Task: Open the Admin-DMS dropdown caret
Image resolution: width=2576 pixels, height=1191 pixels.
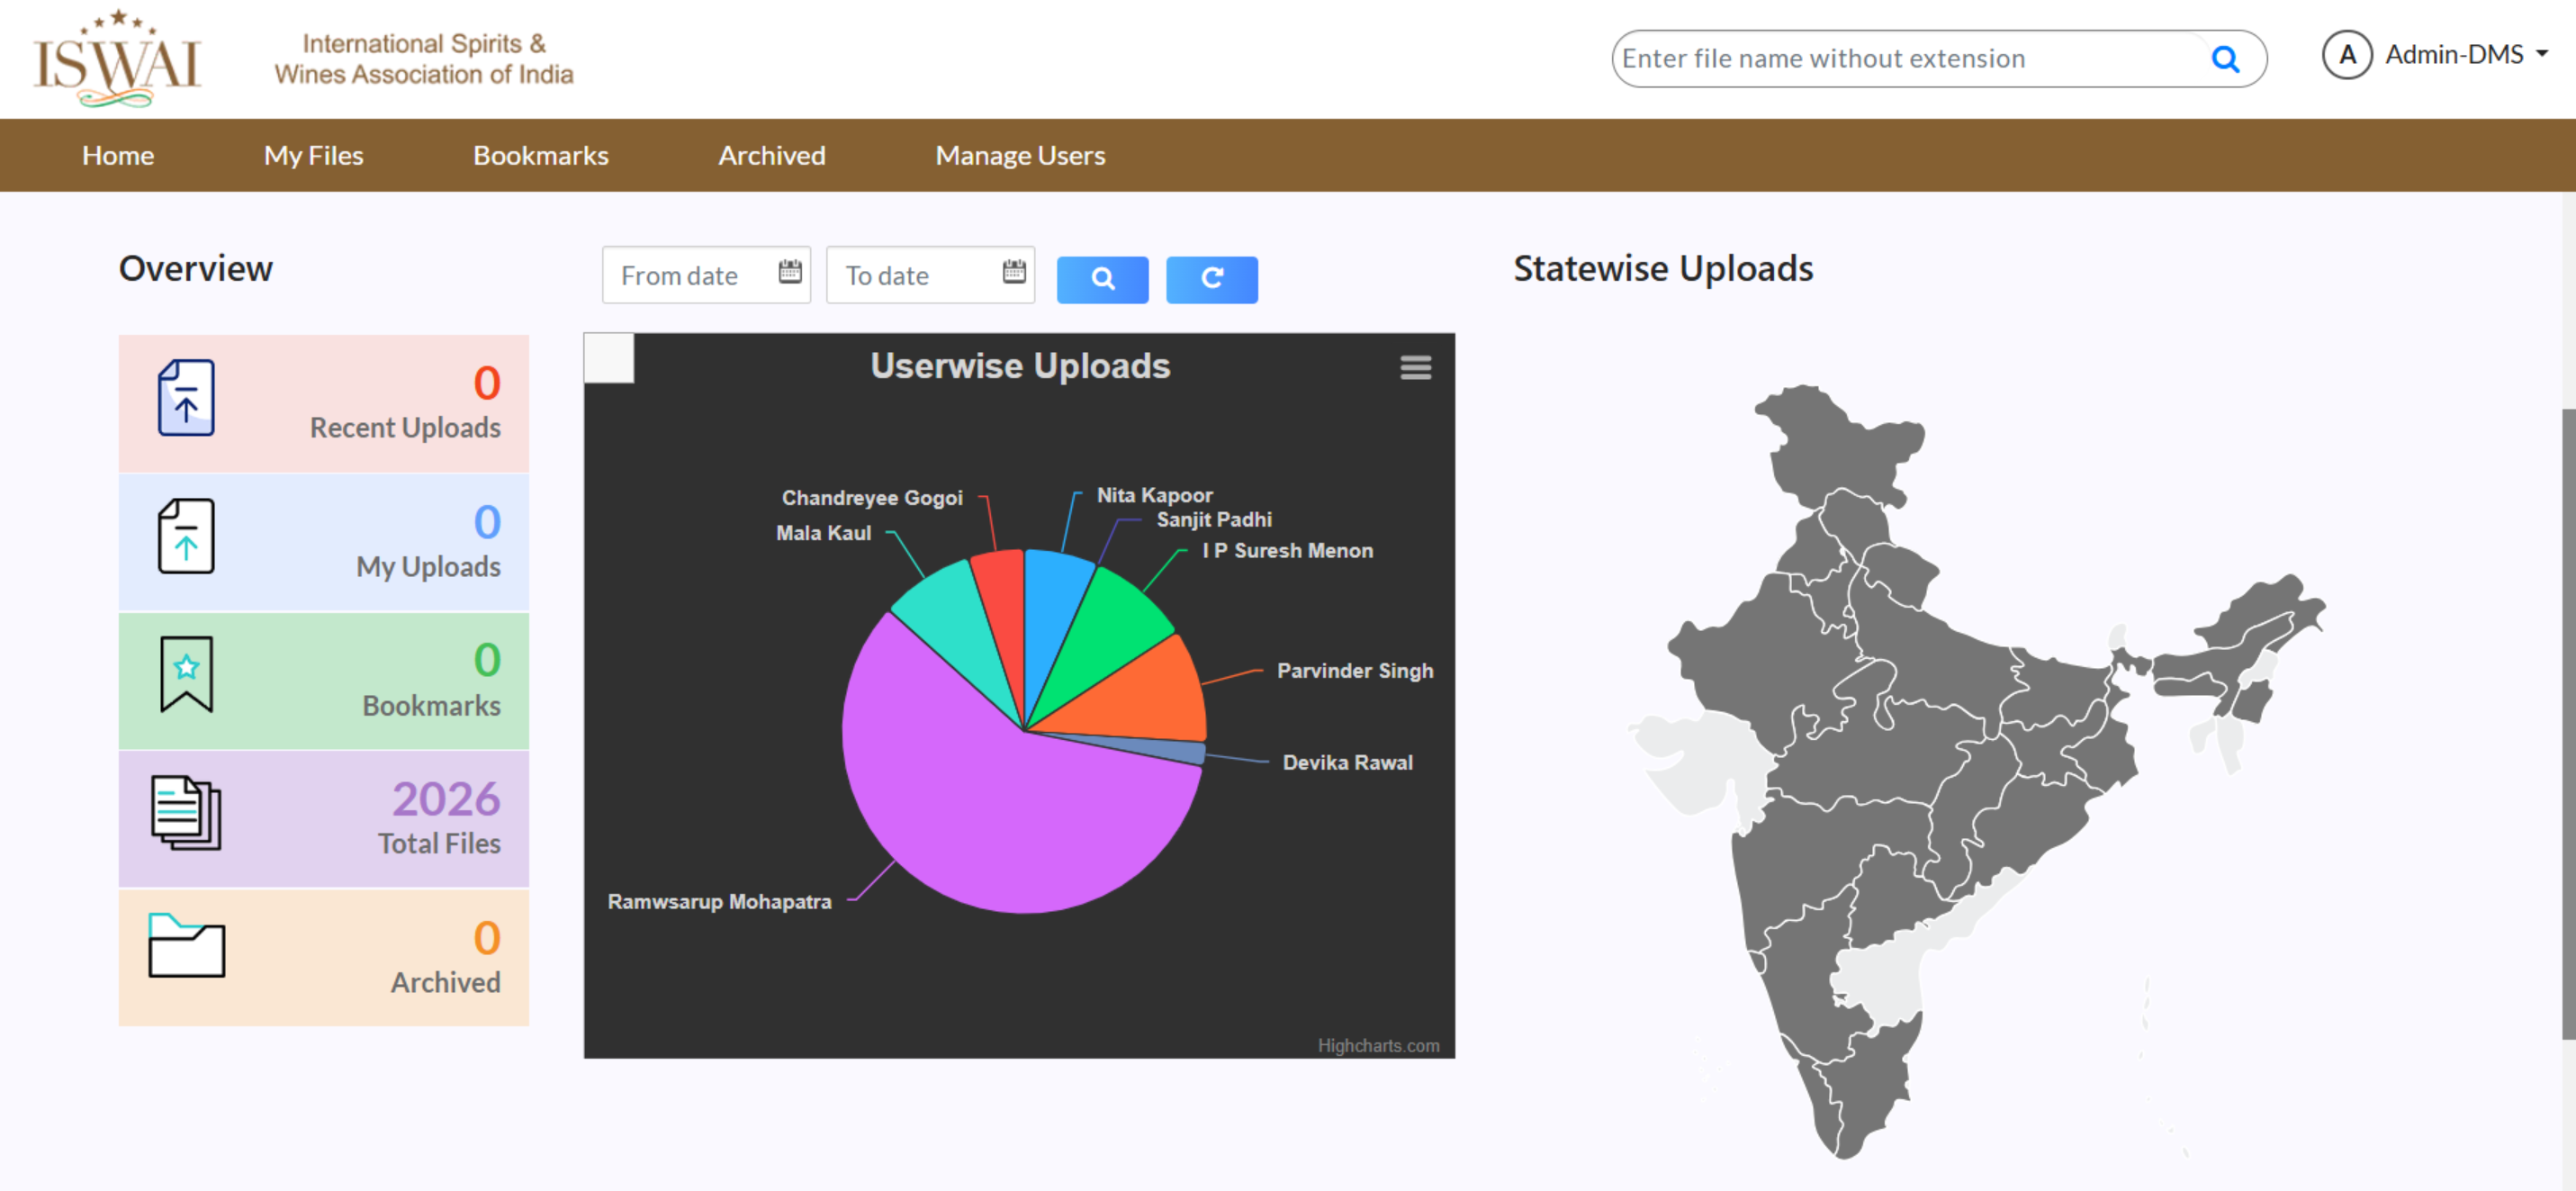Action: (2542, 55)
